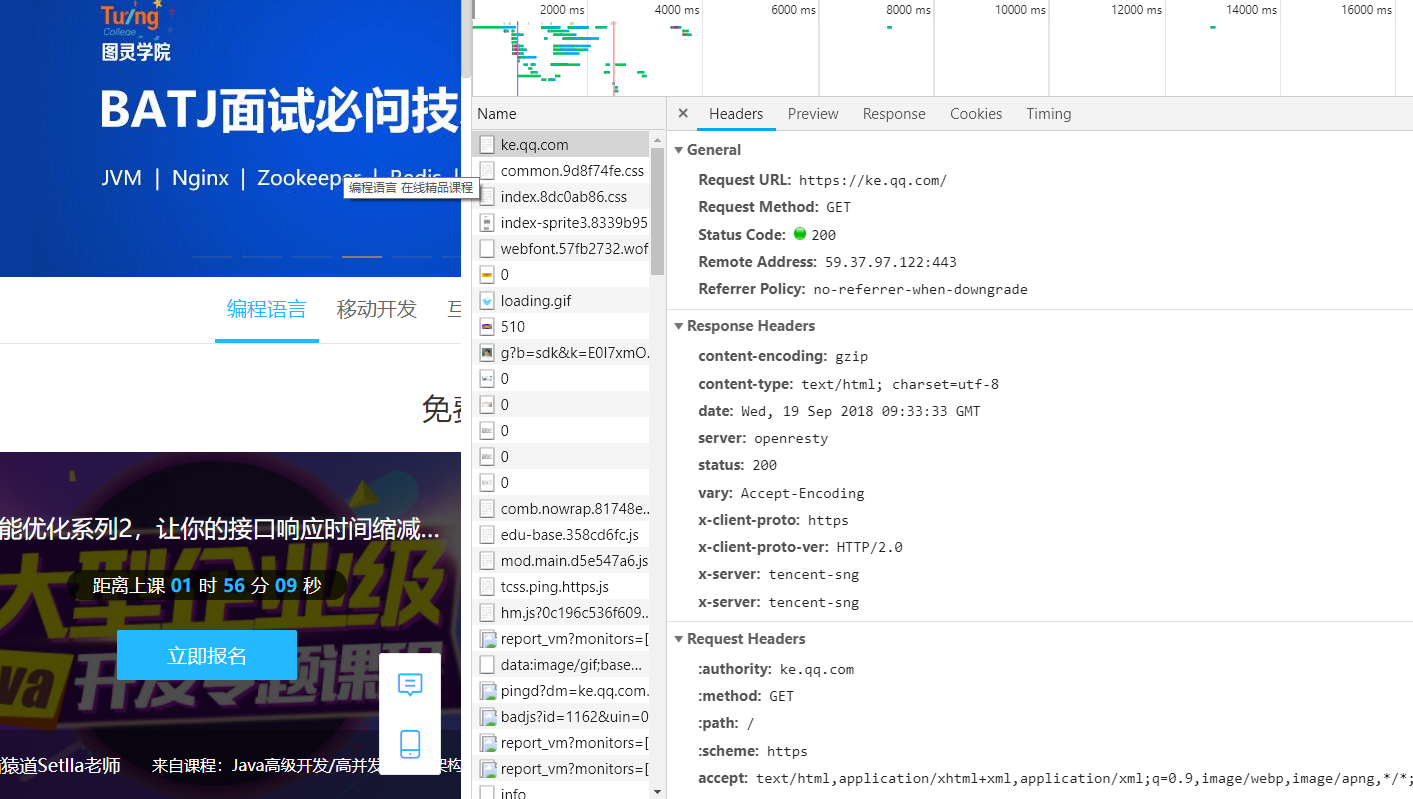Click the fourth banner carousel indicator

[x=362, y=257]
